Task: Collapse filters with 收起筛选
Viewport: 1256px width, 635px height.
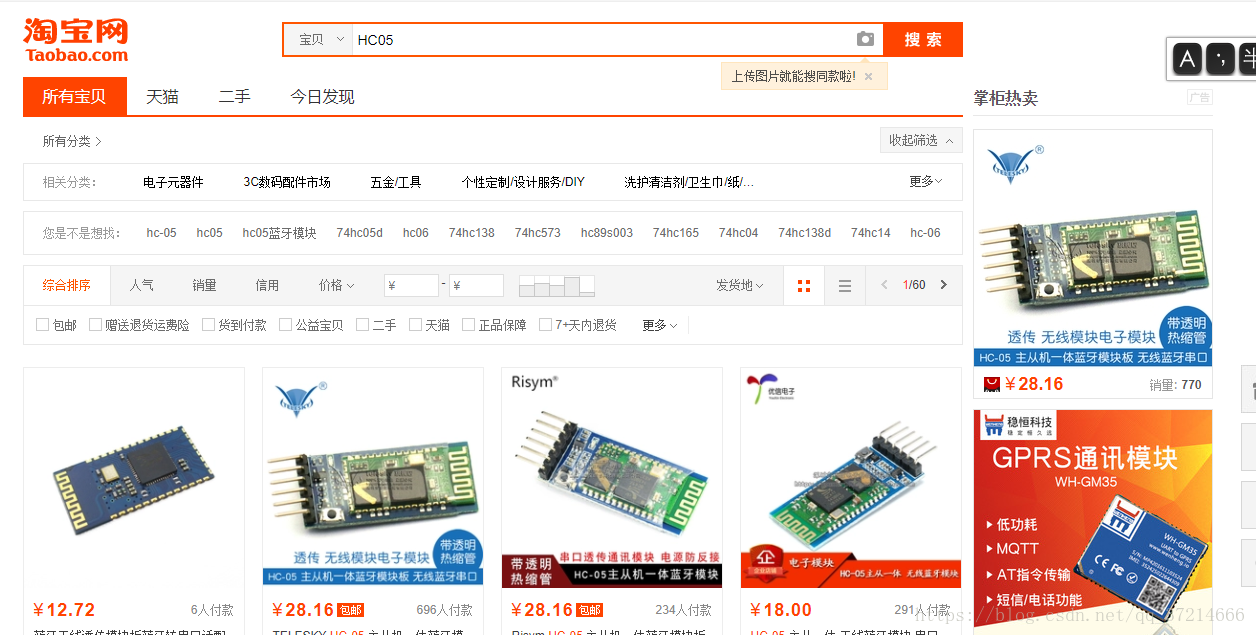Action: pos(921,140)
